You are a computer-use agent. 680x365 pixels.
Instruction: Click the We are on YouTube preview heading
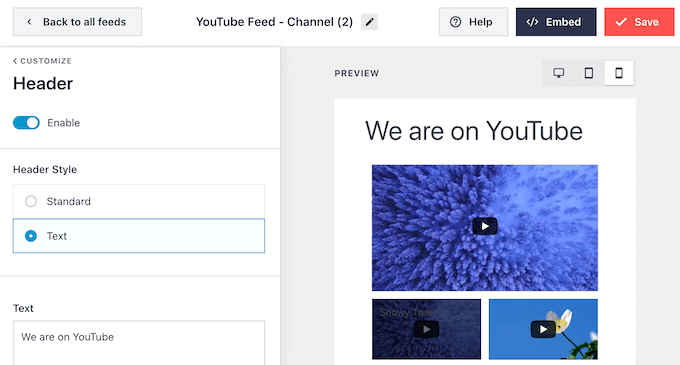(x=474, y=131)
